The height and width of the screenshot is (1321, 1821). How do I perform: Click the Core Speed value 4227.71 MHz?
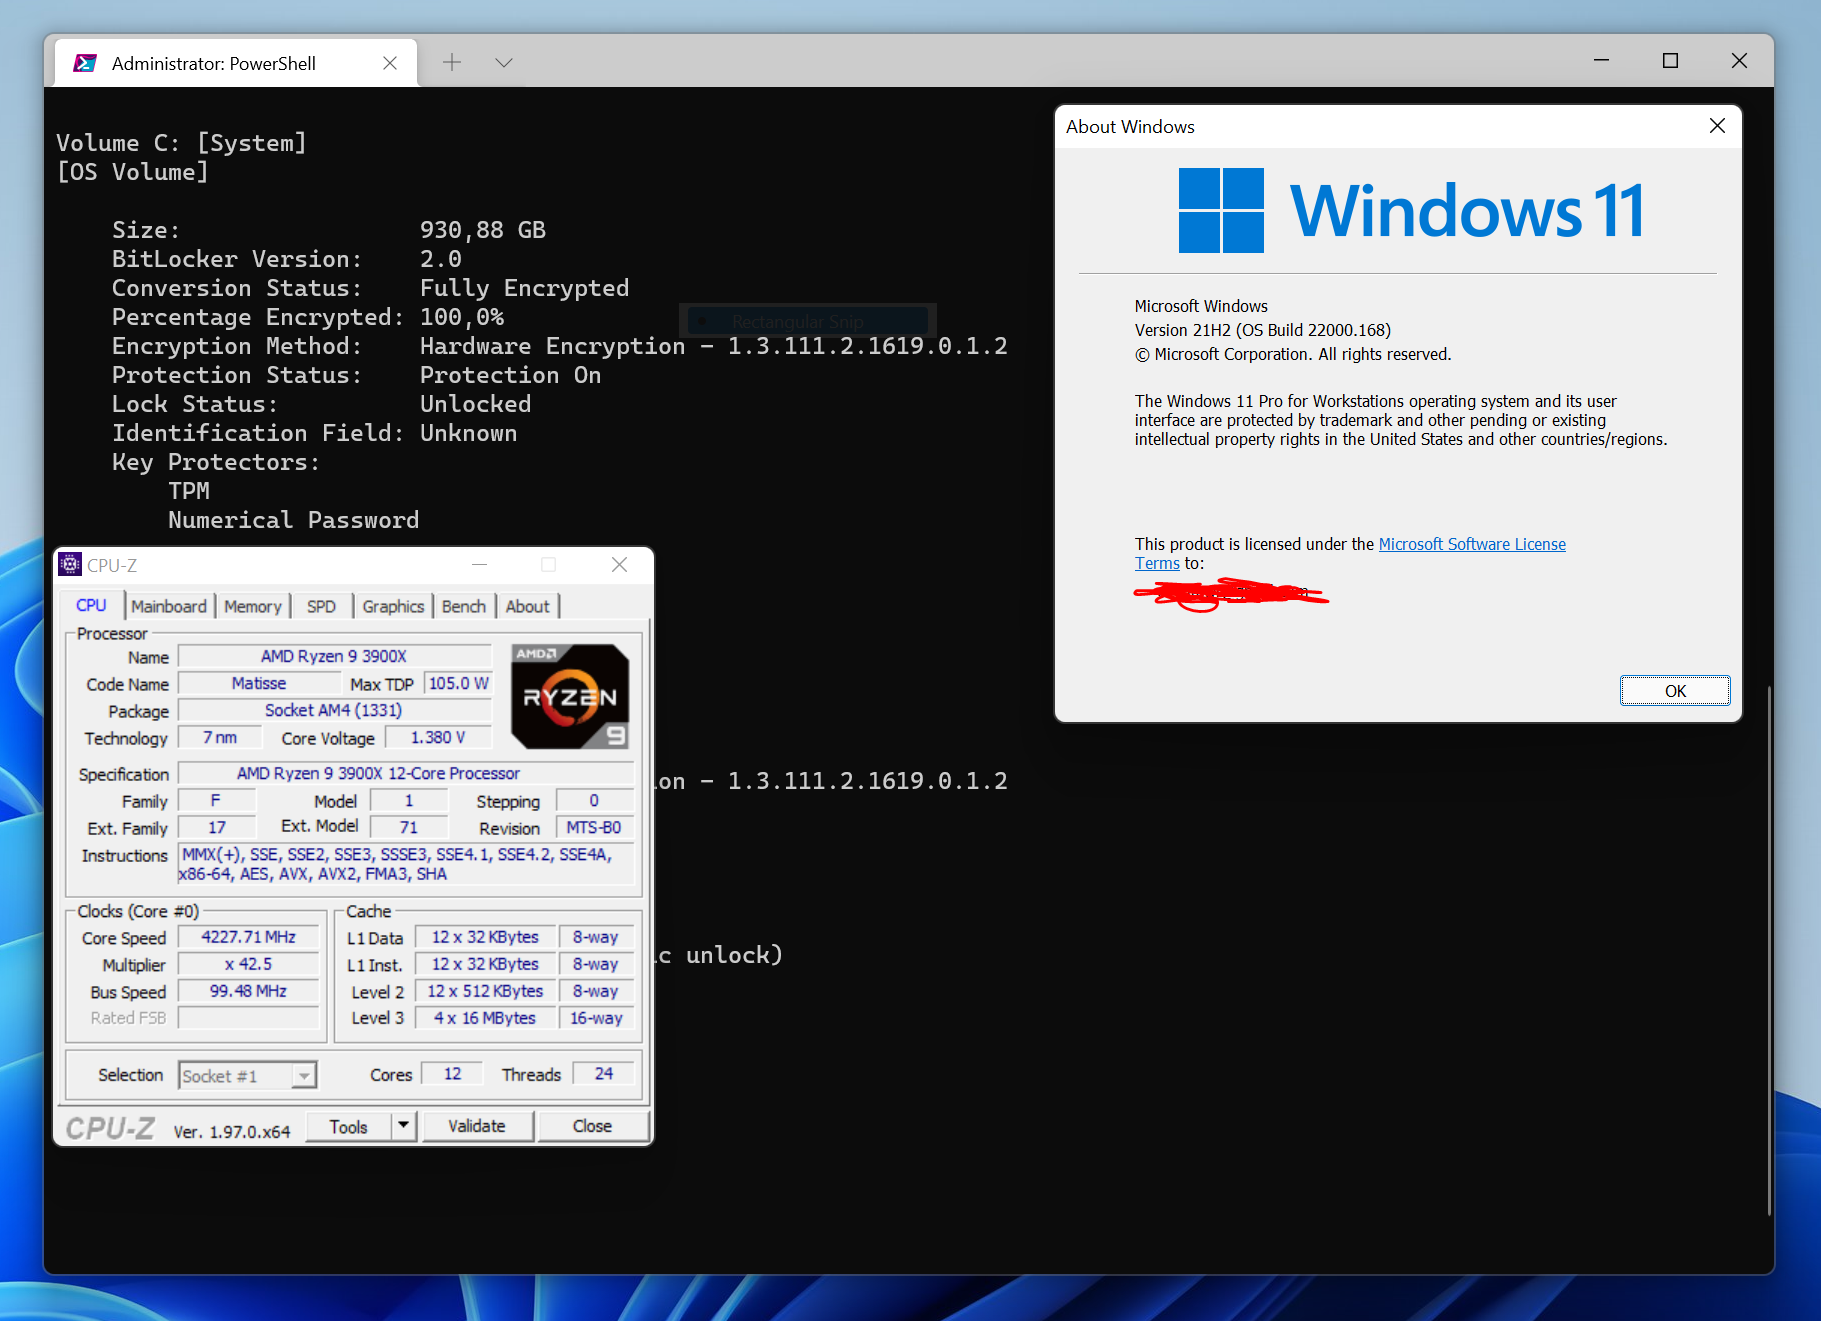pyautogui.click(x=248, y=937)
